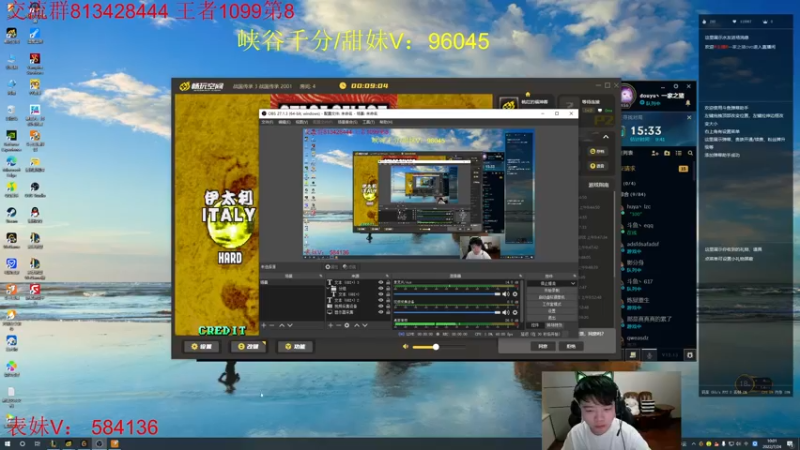Open the QQ penguin desktop icon
The image size is (800, 450).
tap(35, 215)
